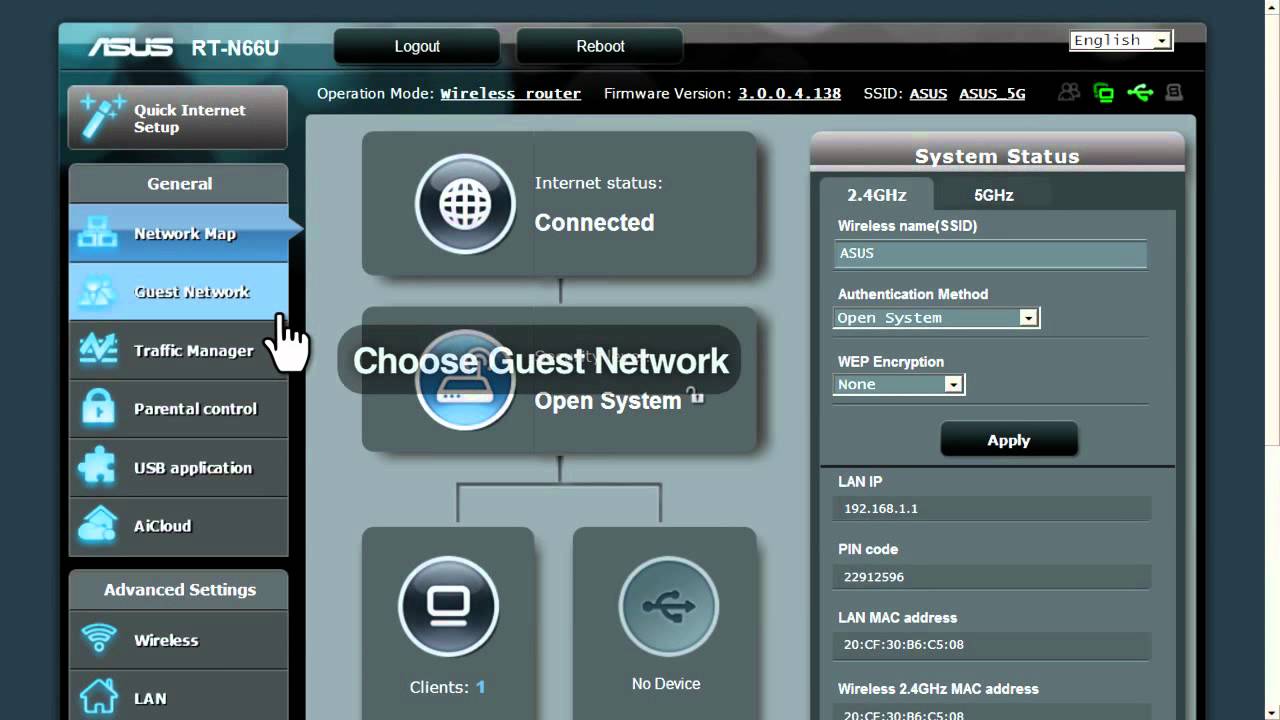Open the ASUS_5G SSID link
This screenshot has width=1280, height=720.
pyautogui.click(x=992, y=93)
